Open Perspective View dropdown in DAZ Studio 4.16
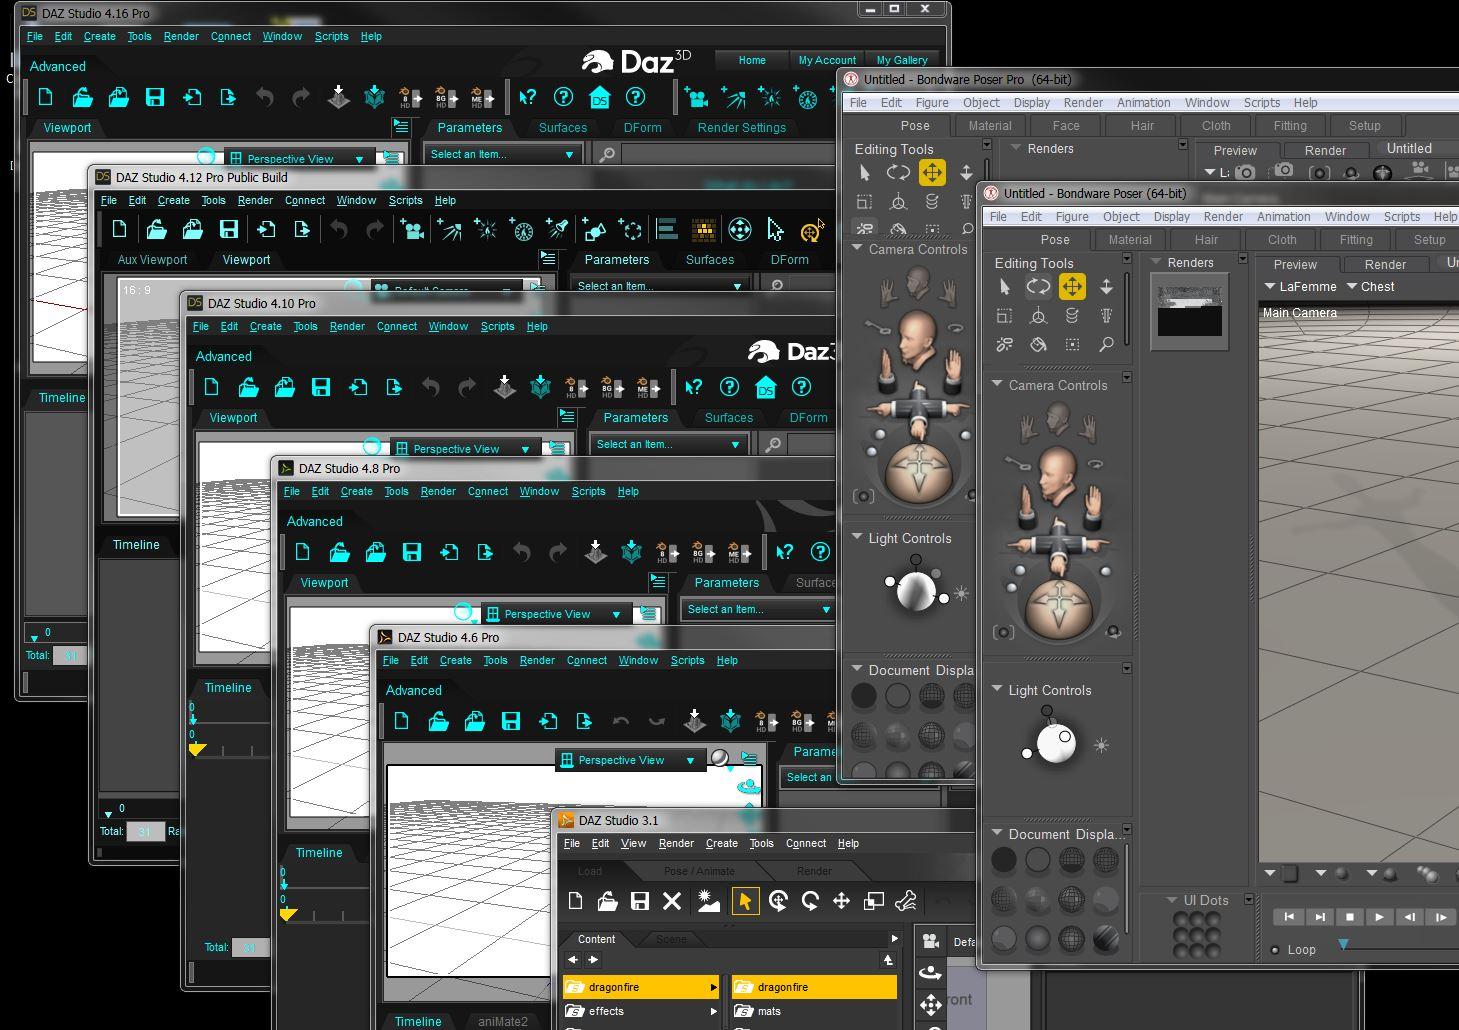This screenshot has width=1459, height=1030. [x=298, y=159]
